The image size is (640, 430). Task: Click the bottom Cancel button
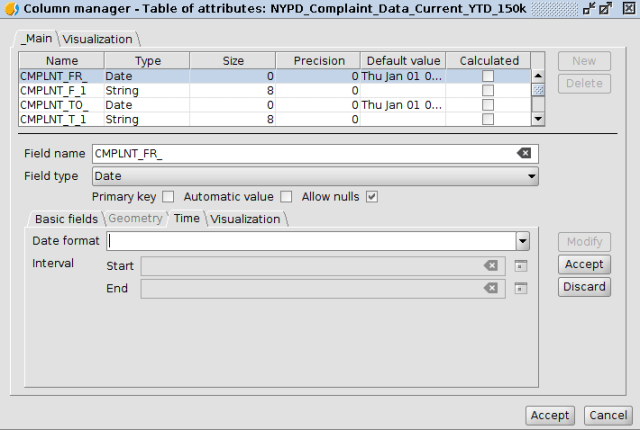[606, 415]
